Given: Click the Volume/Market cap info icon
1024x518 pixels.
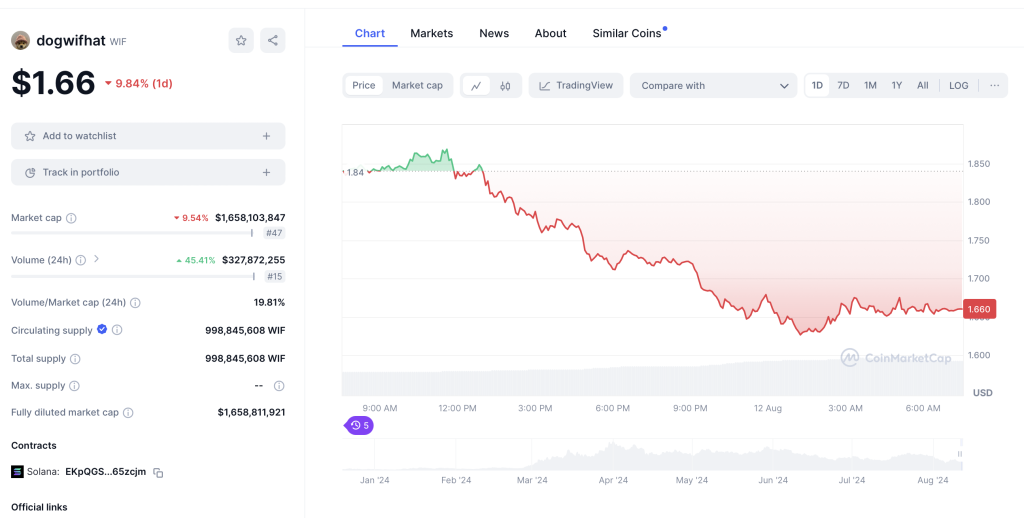Looking at the screenshot, I should [135, 303].
